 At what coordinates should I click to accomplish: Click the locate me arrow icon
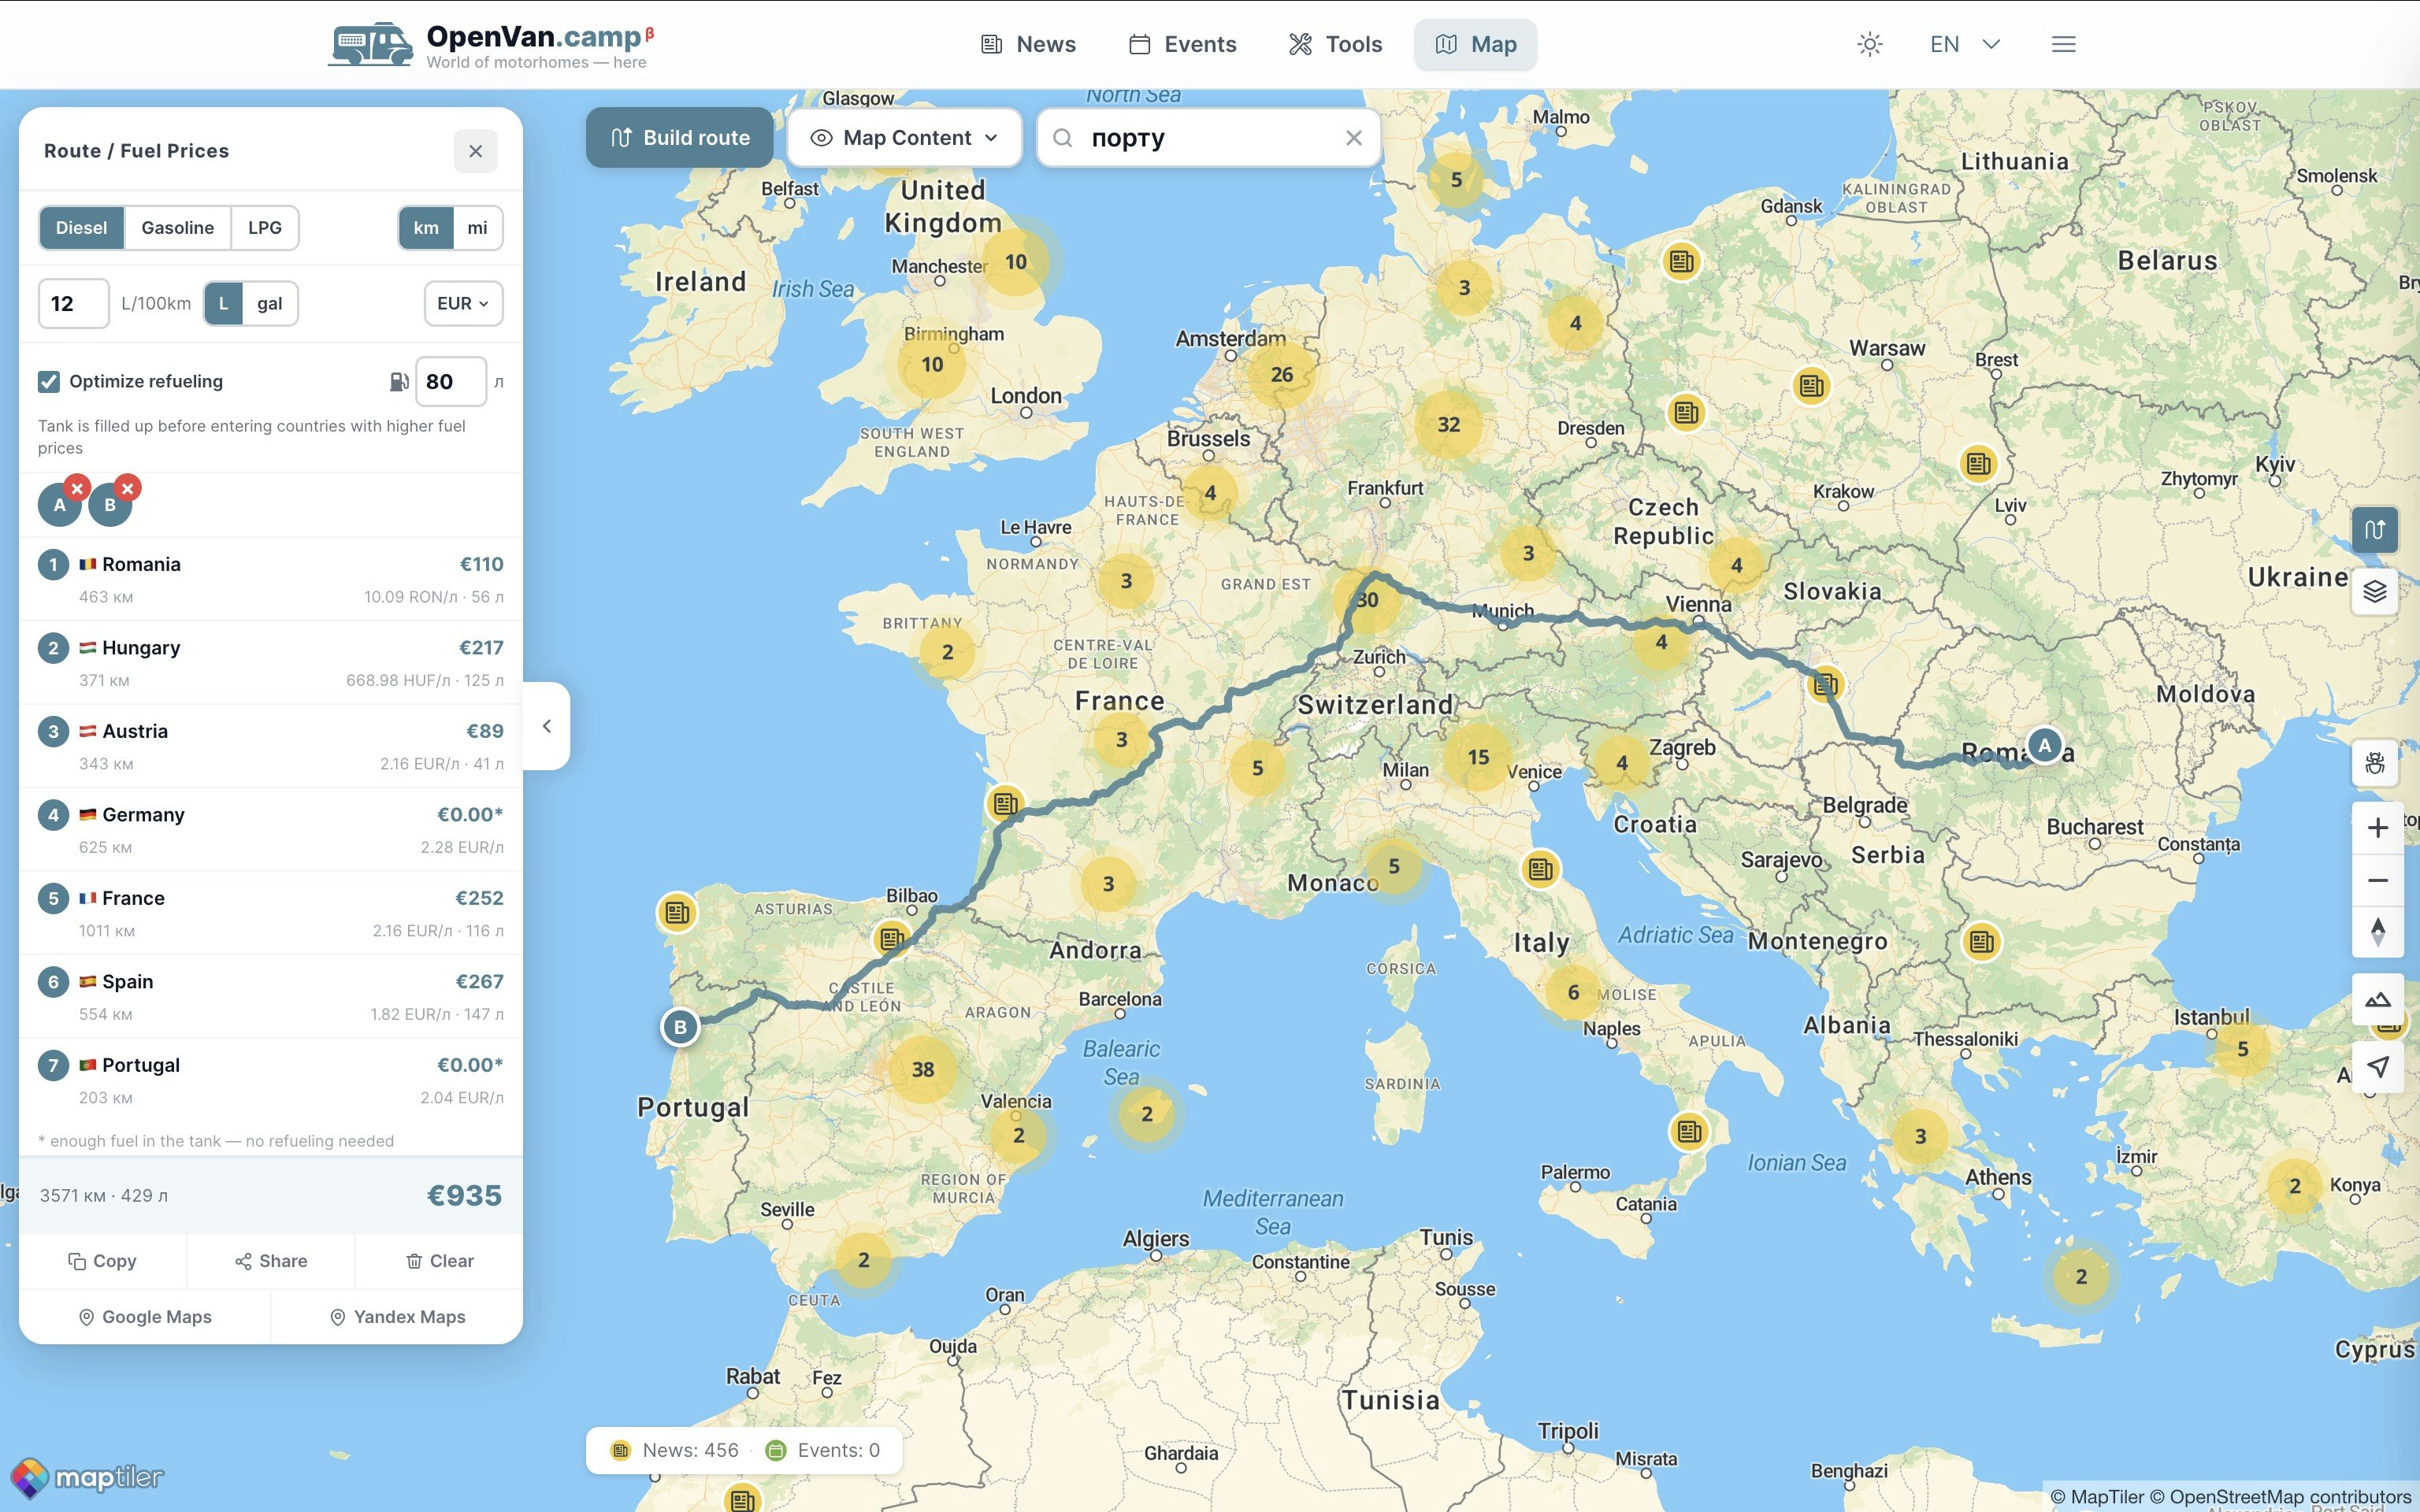coord(2377,1067)
